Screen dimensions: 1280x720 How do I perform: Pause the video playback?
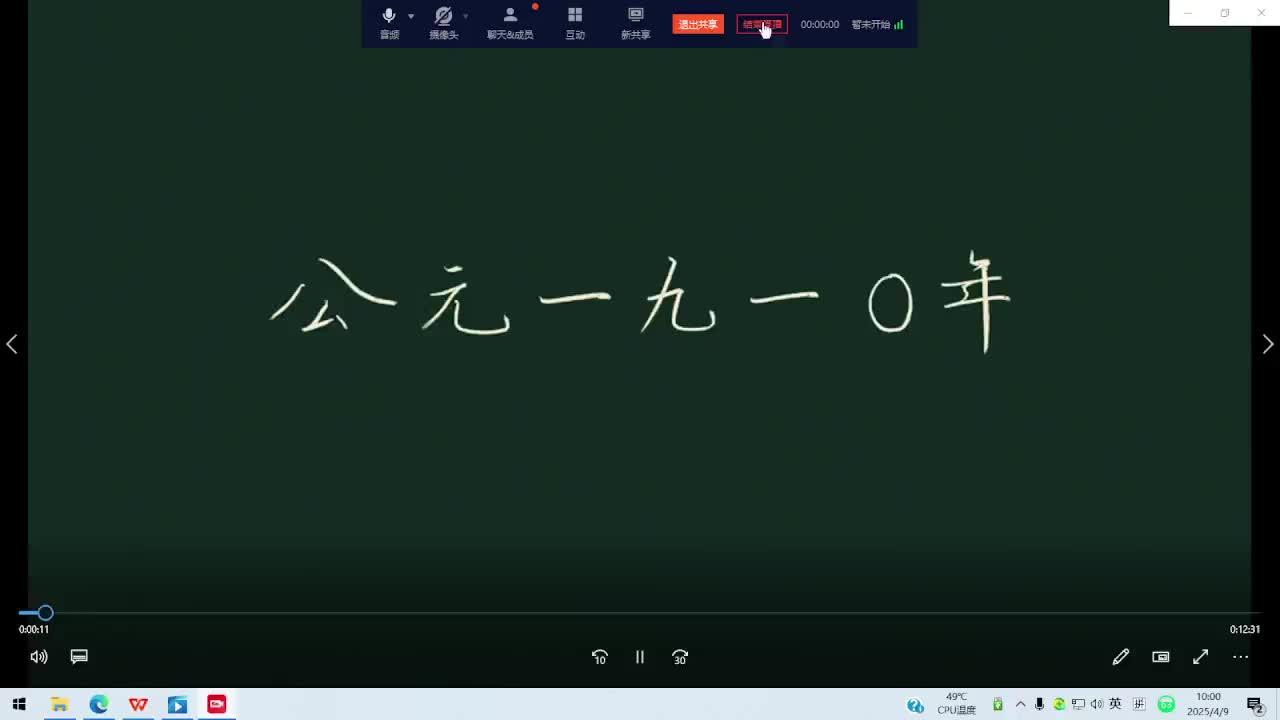640,657
